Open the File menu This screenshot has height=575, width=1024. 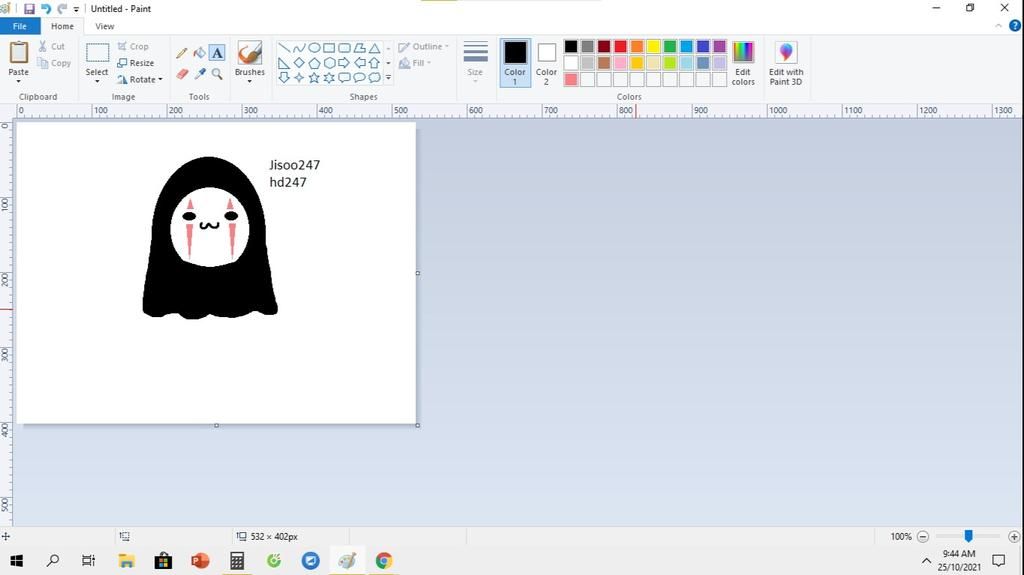coord(20,26)
